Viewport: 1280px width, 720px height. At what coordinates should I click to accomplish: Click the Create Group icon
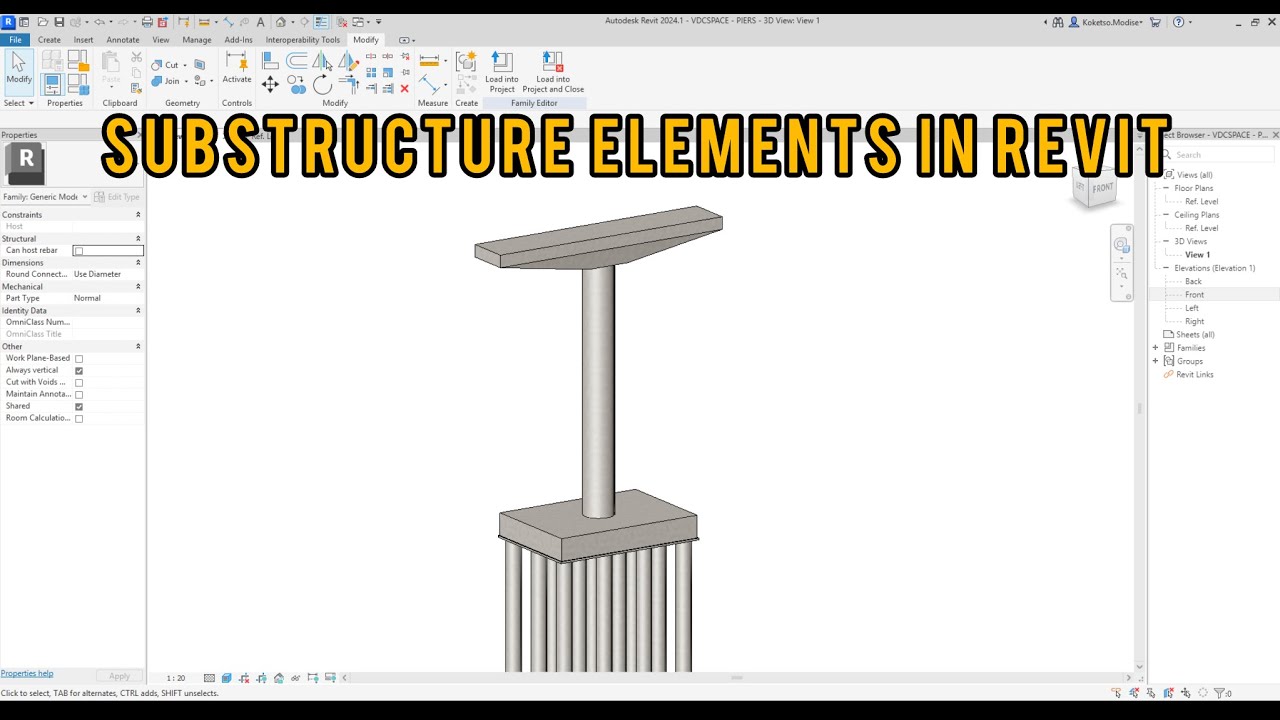(x=466, y=62)
